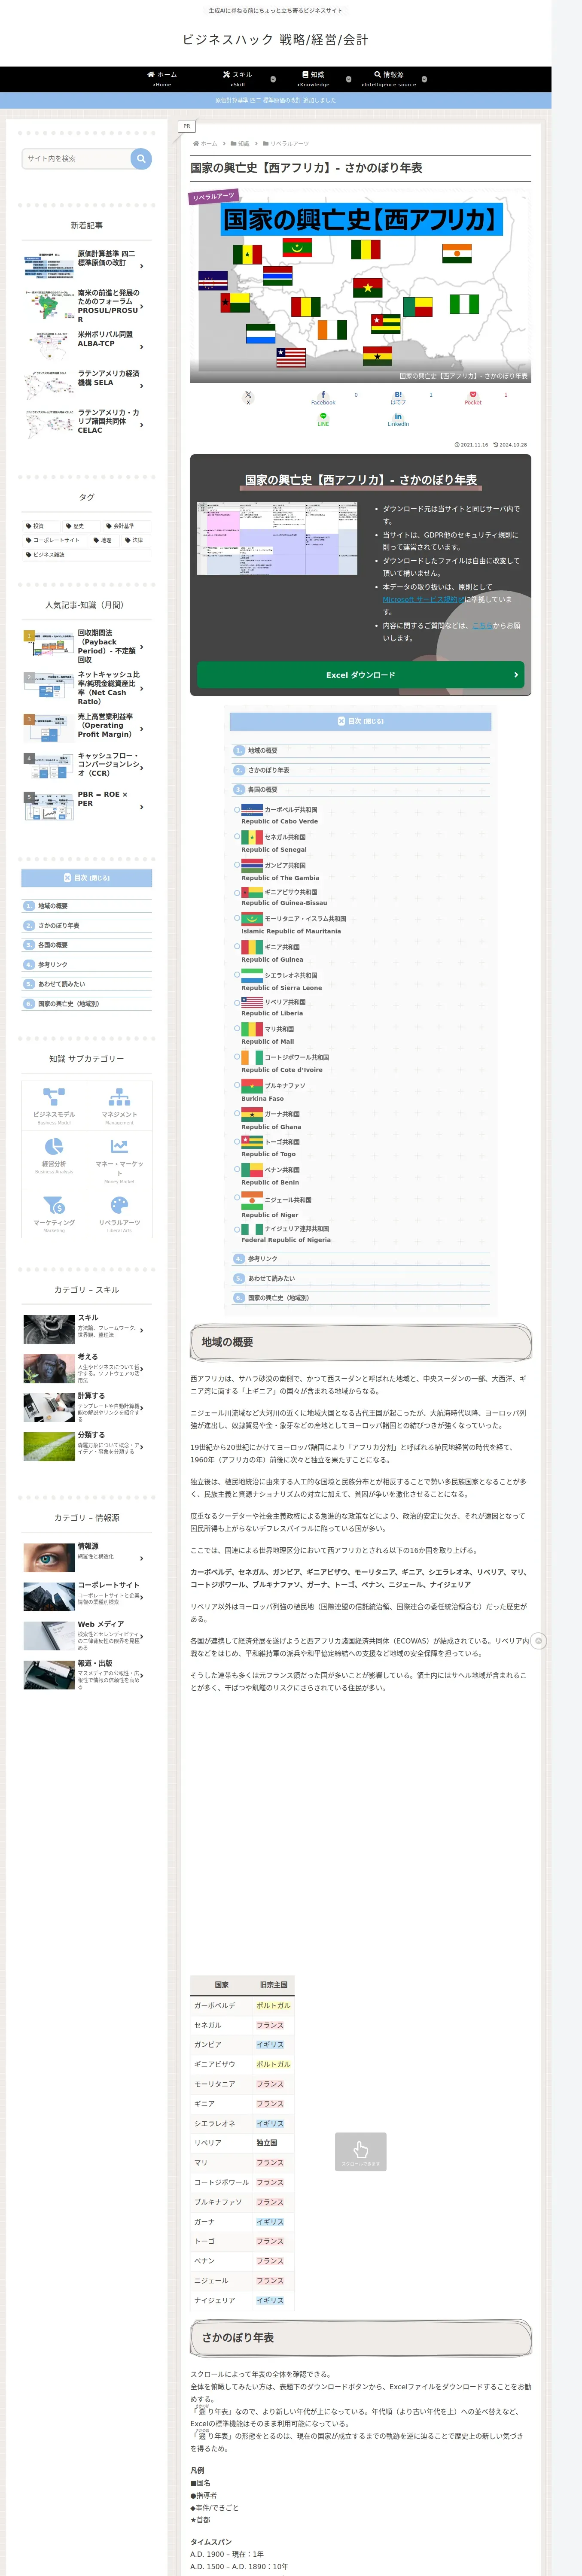The image size is (582, 2576).
Task: Click the Niger flag in contents
Action: (252, 1200)
